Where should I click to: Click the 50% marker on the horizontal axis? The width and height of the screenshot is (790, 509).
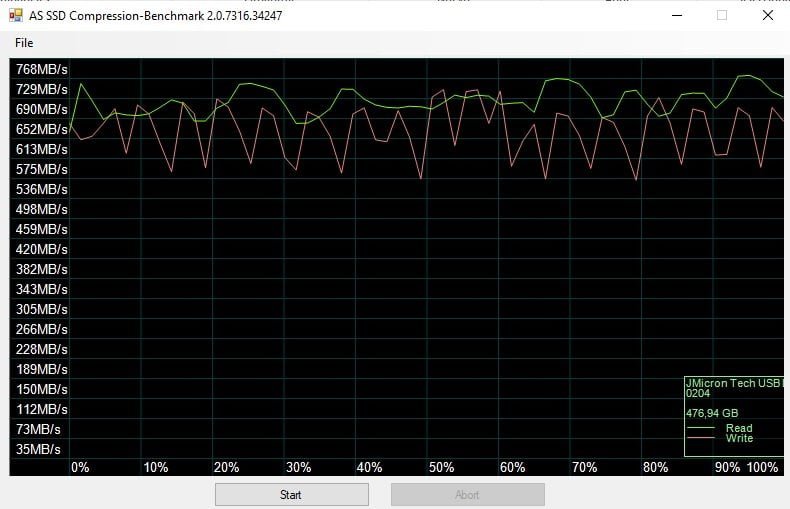(441, 467)
